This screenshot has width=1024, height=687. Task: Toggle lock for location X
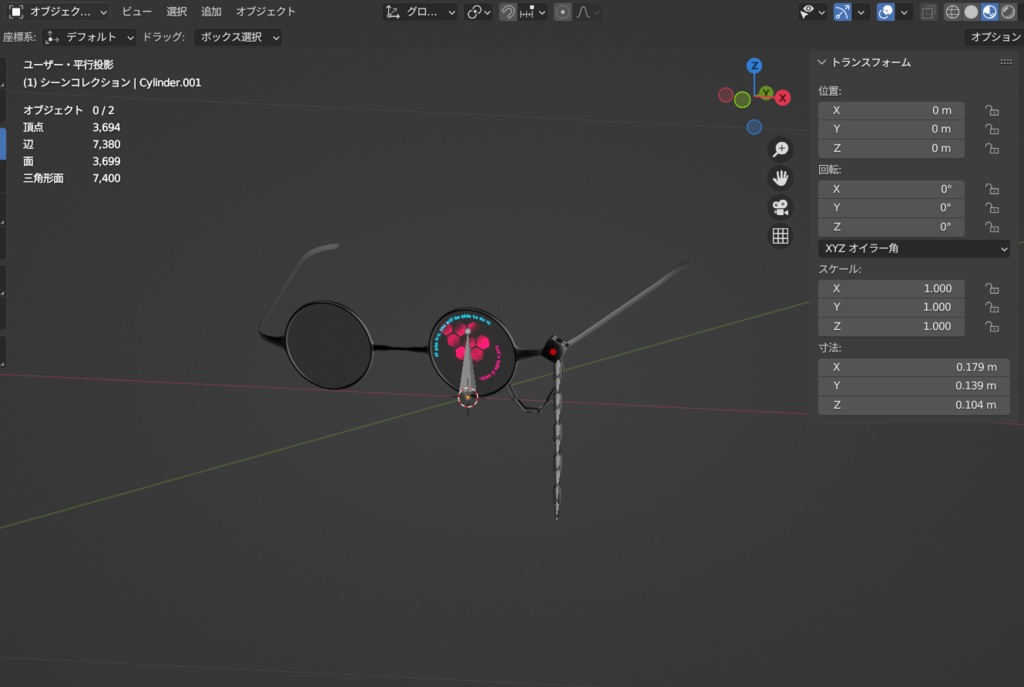(x=992, y=110)
